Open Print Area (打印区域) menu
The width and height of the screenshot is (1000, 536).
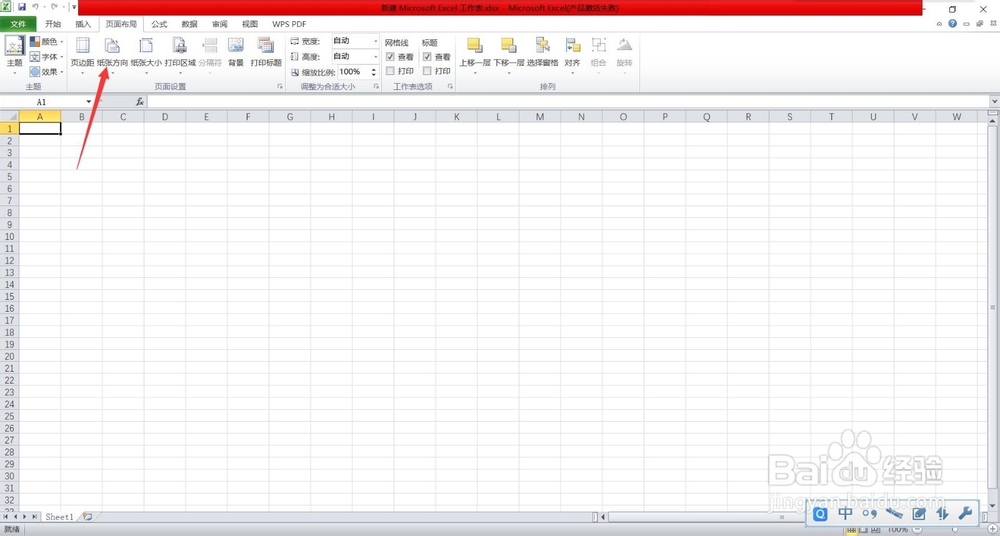click(180, 54)
